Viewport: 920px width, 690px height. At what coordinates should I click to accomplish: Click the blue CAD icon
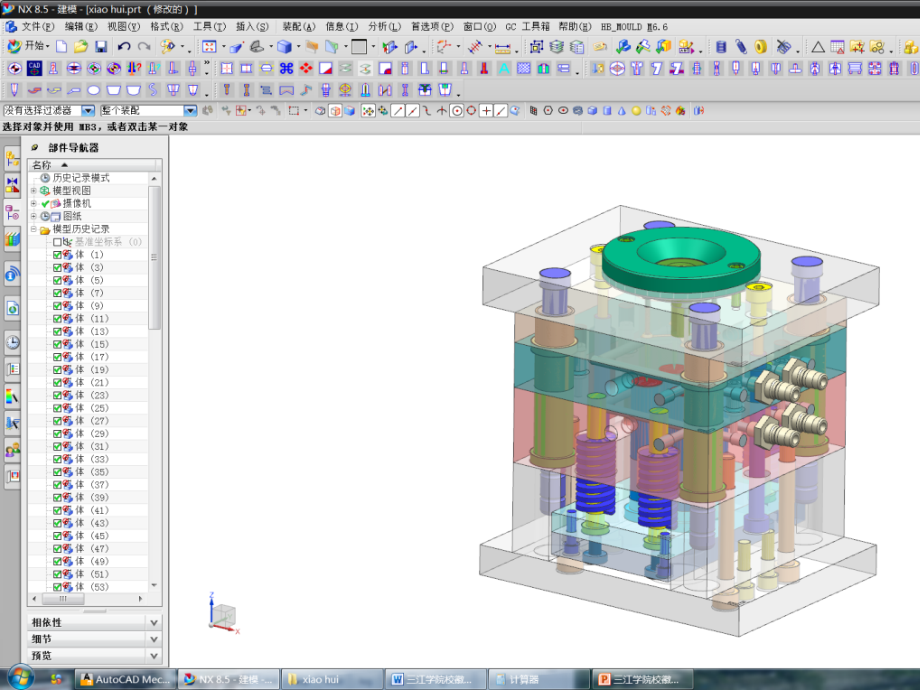34,69
